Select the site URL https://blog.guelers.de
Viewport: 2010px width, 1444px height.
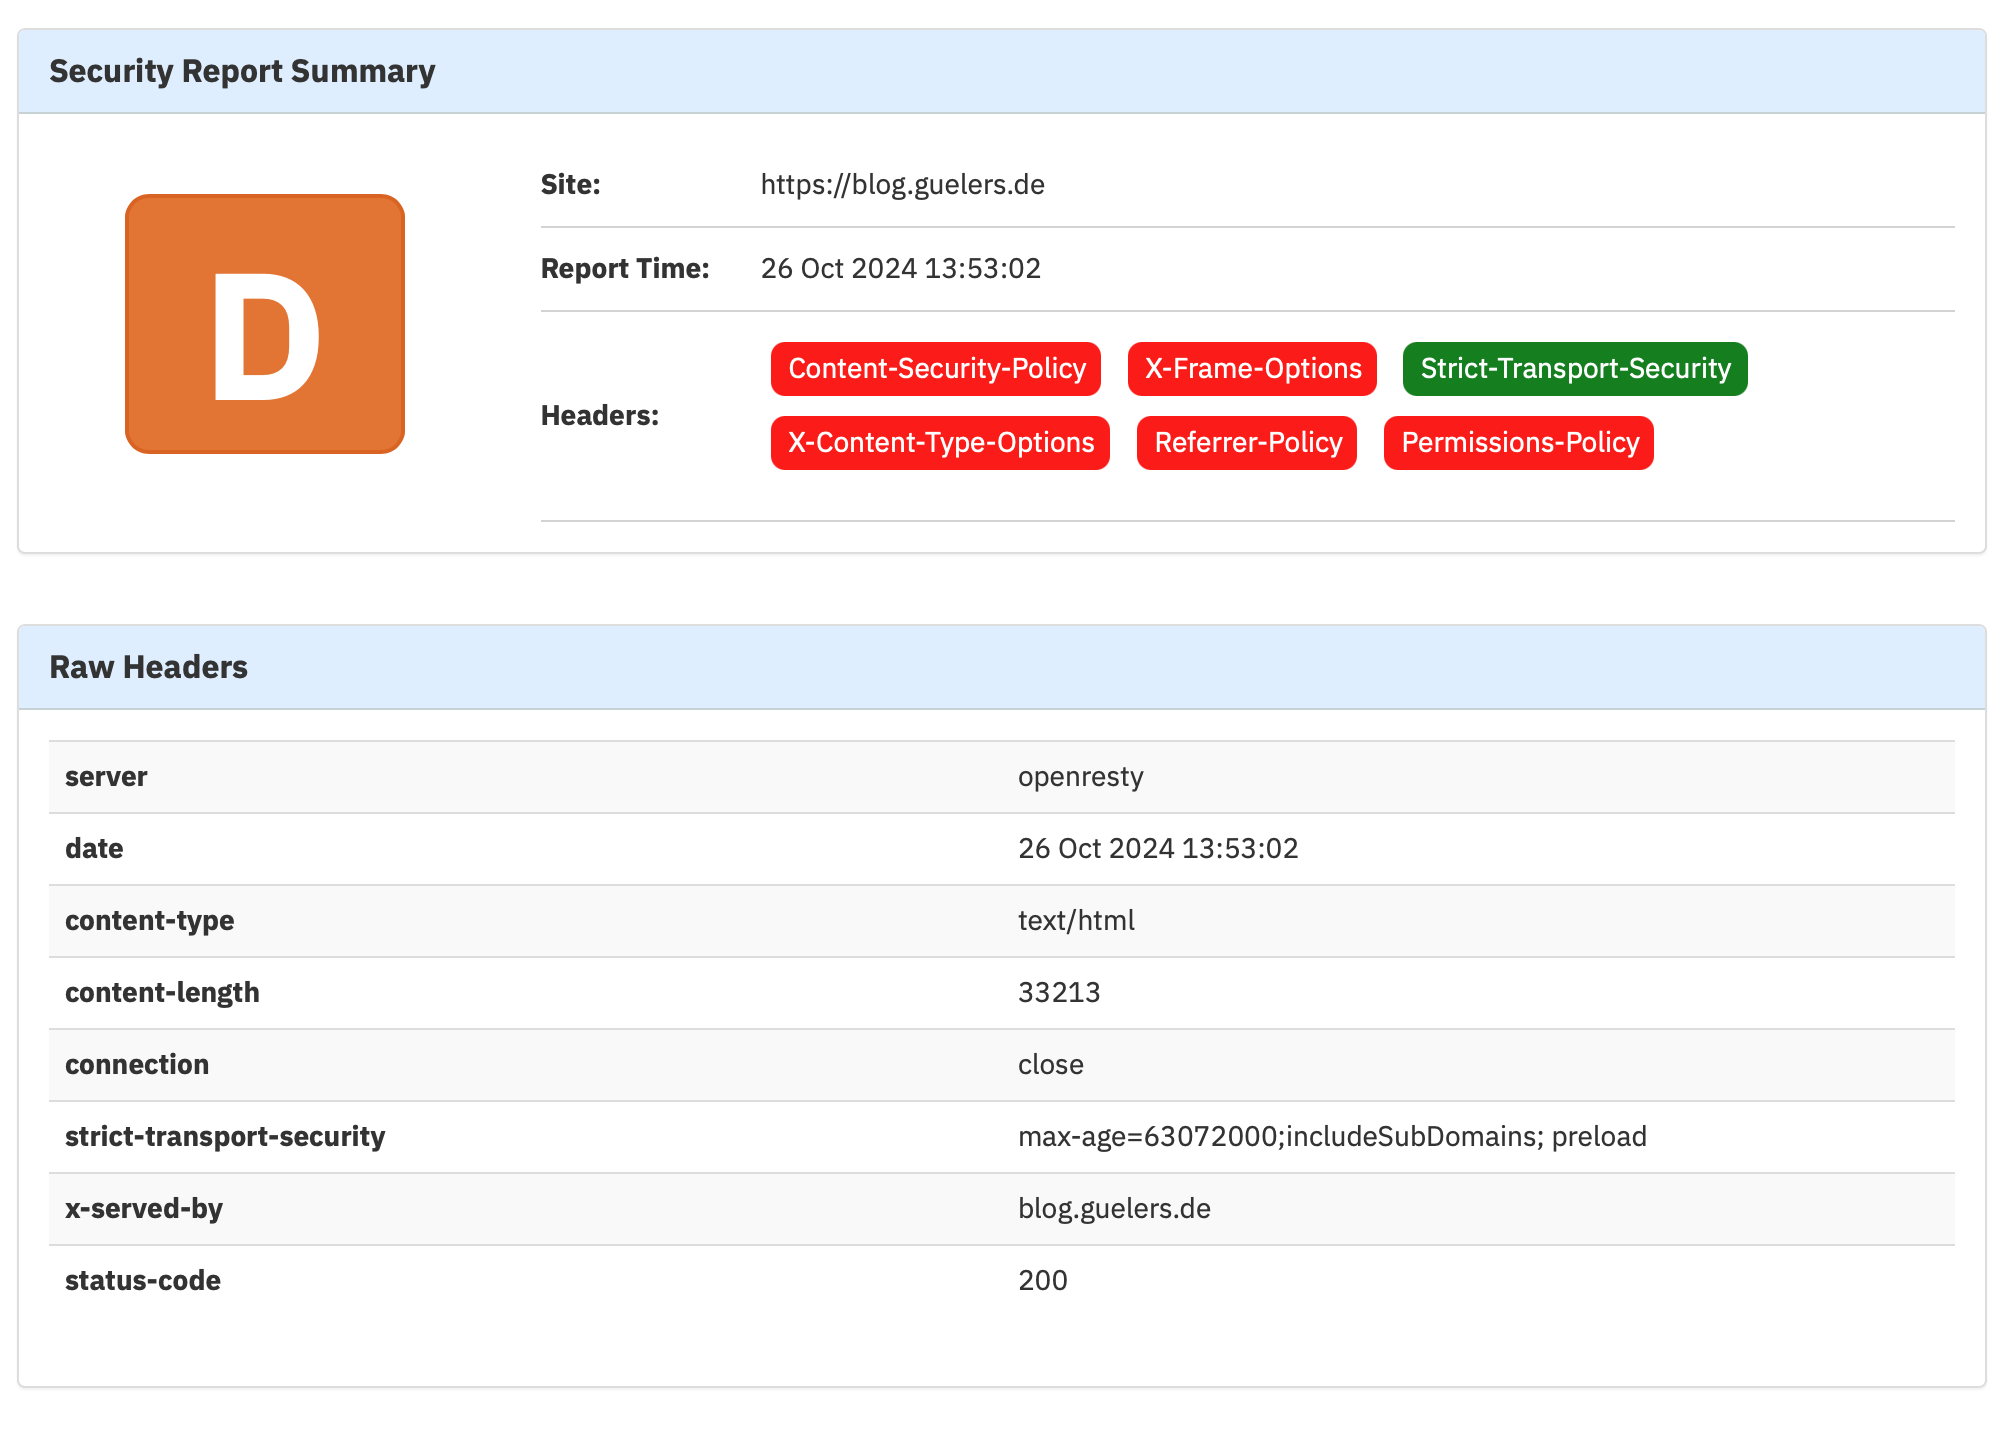[x=903, y=185]
